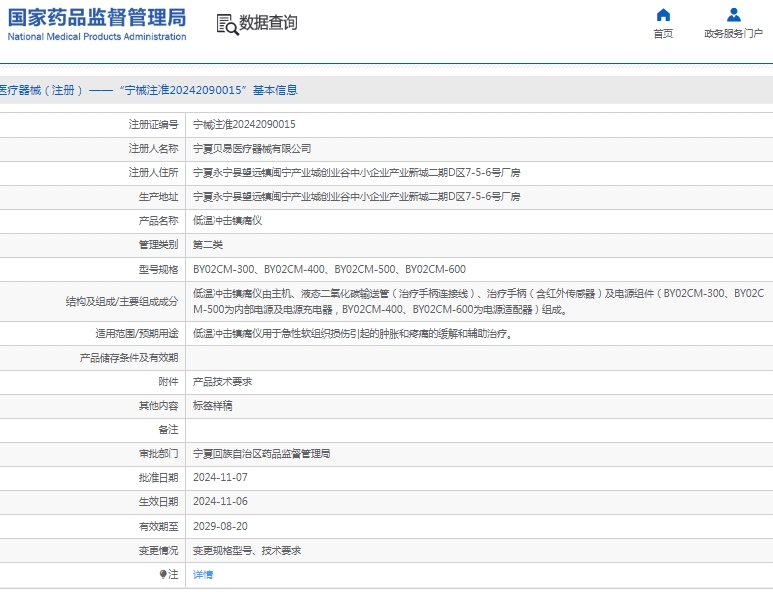This screenshot has height=592, width=773.
Task: Click the 第二类 management category value
Action: click(x=208, y=245)
